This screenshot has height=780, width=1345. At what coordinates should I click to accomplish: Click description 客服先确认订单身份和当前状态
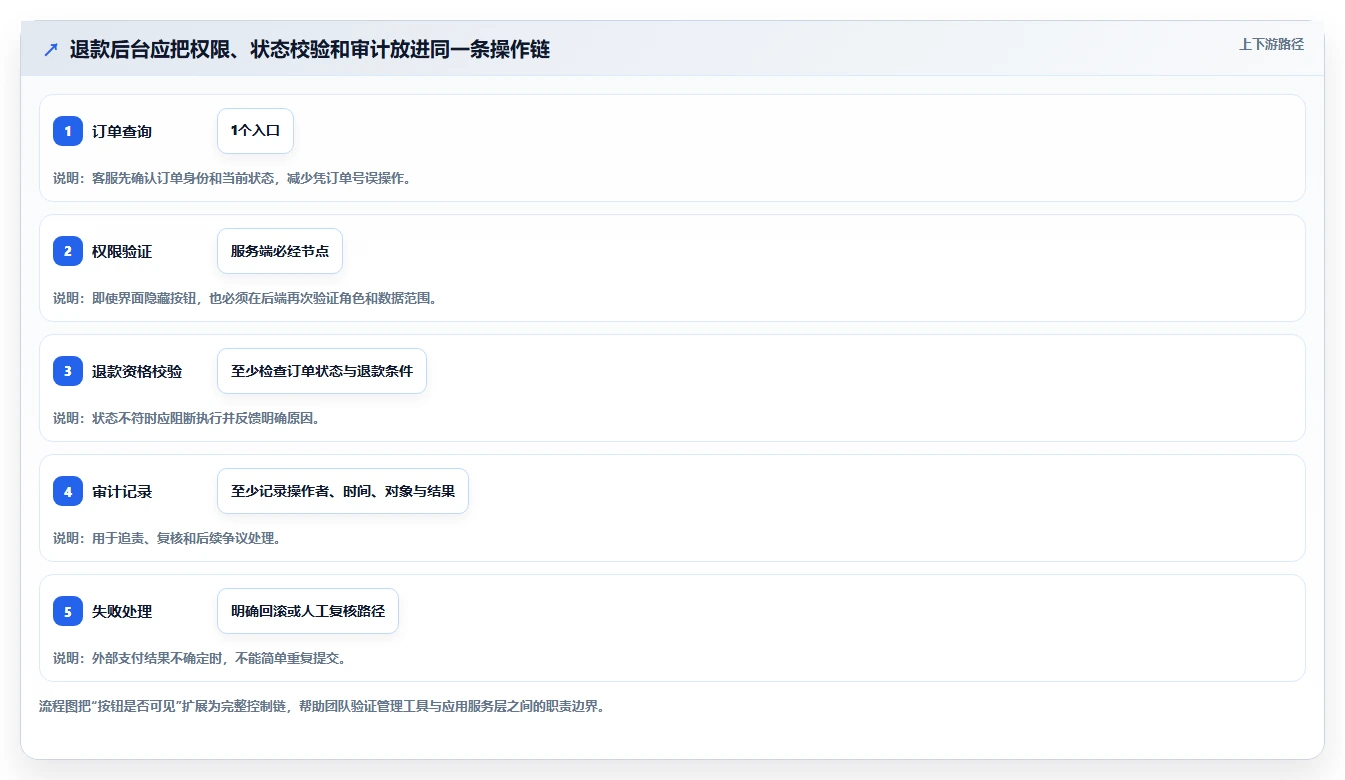coord(232,178)
